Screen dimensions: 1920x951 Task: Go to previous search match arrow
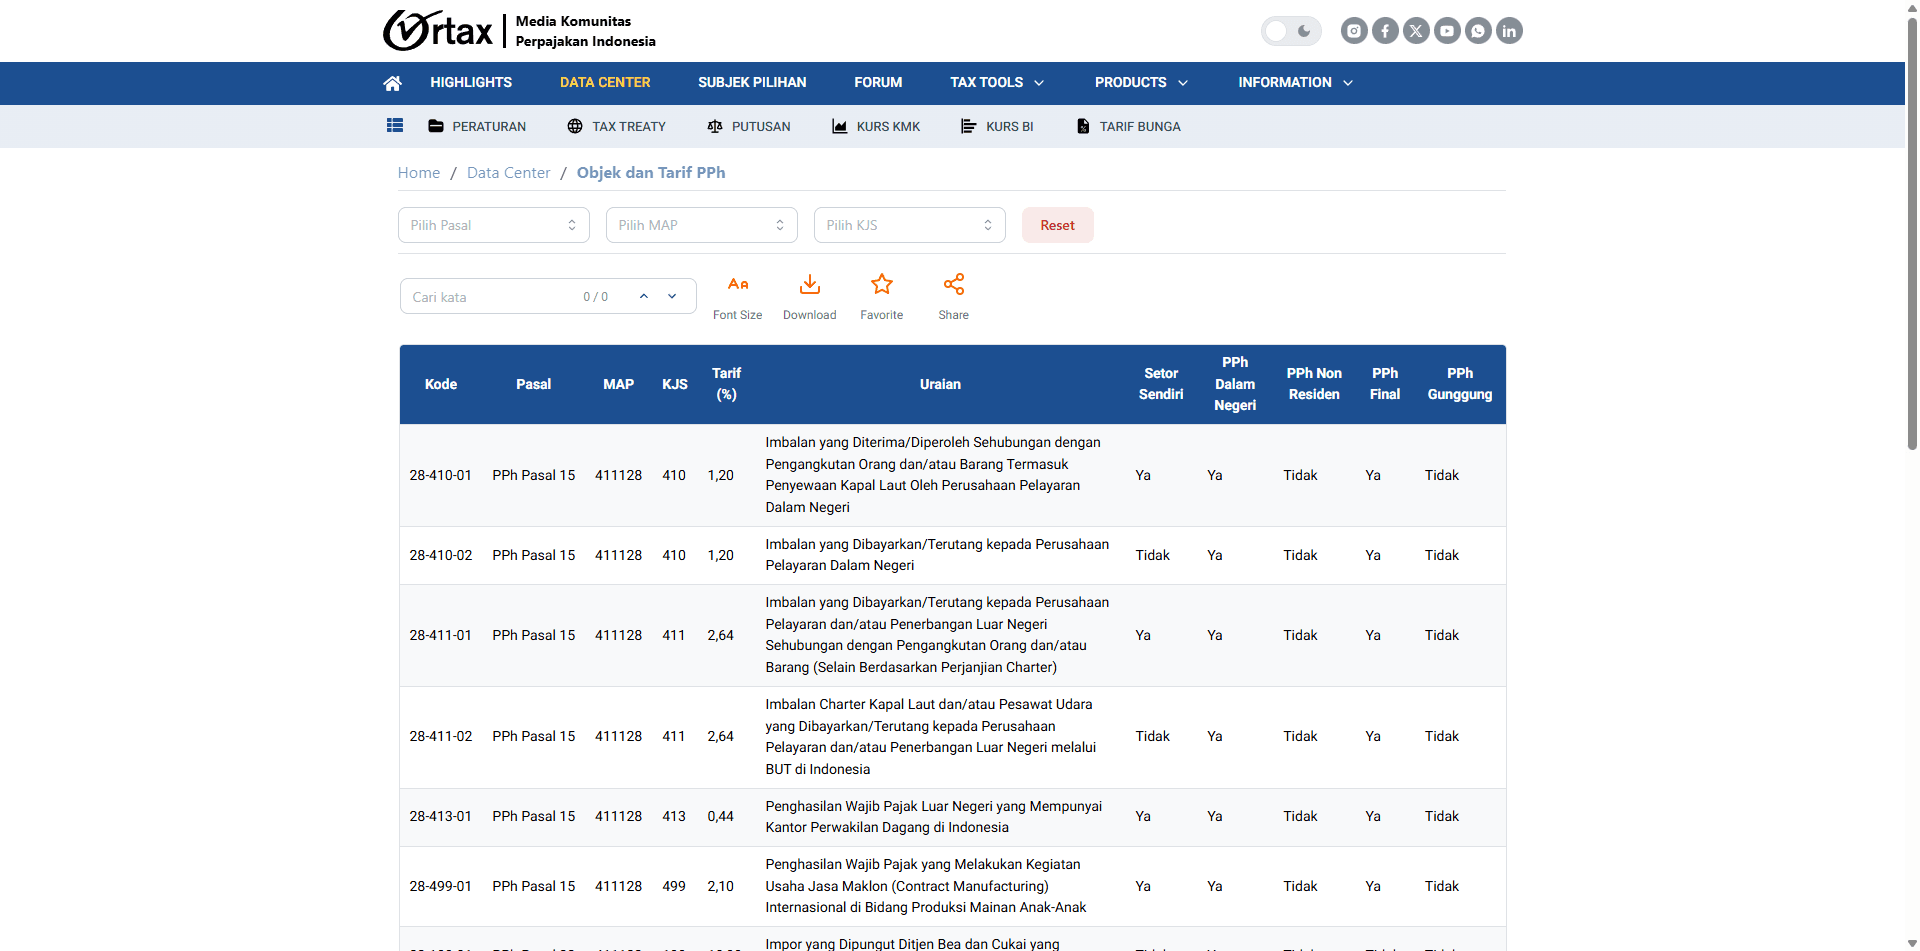click(x=644, y=296)
